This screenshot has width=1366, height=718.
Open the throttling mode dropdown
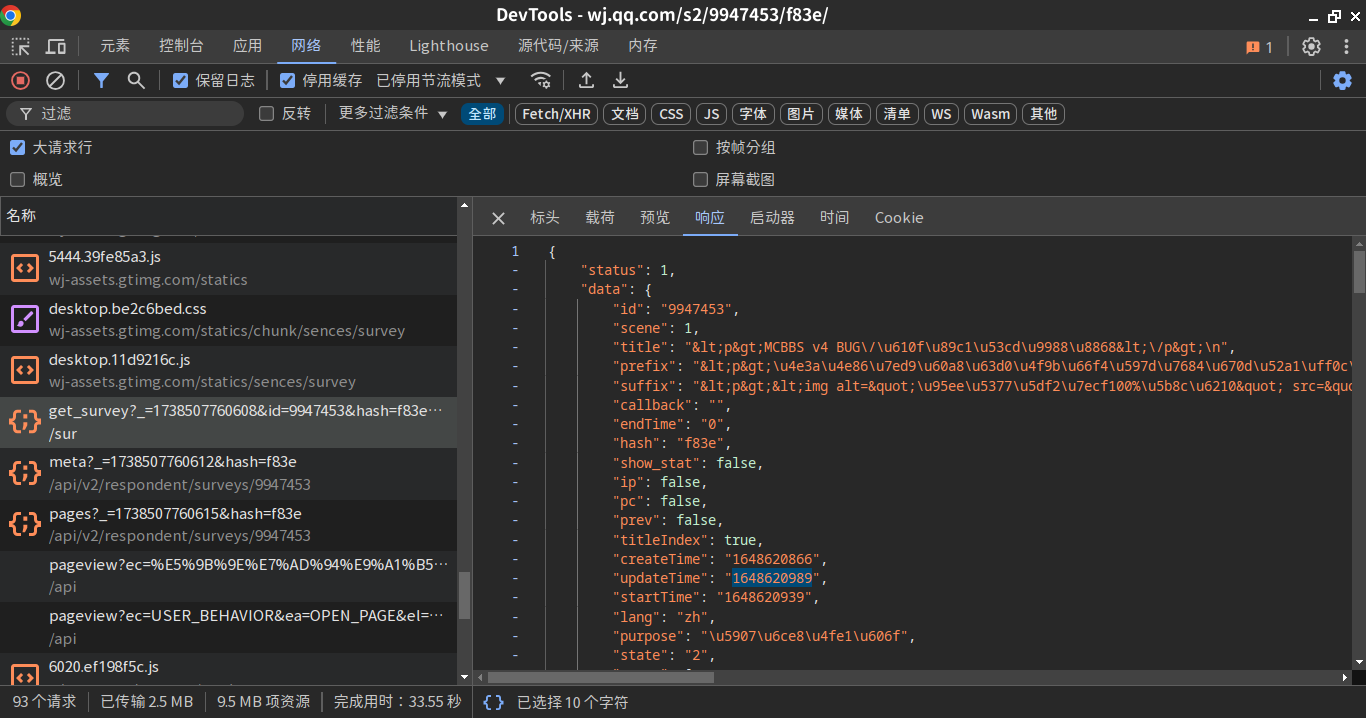[441, 80]
